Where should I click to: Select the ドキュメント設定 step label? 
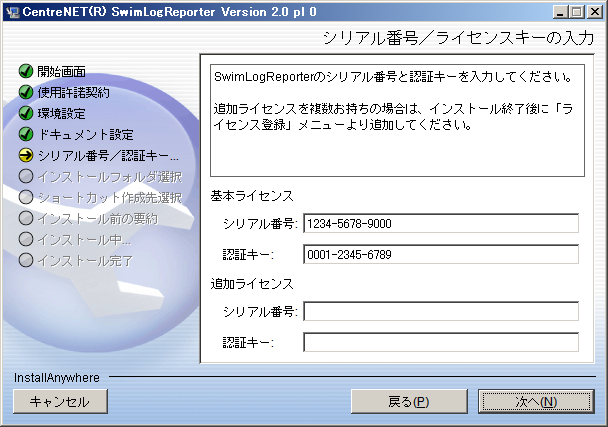click(85, 135)
